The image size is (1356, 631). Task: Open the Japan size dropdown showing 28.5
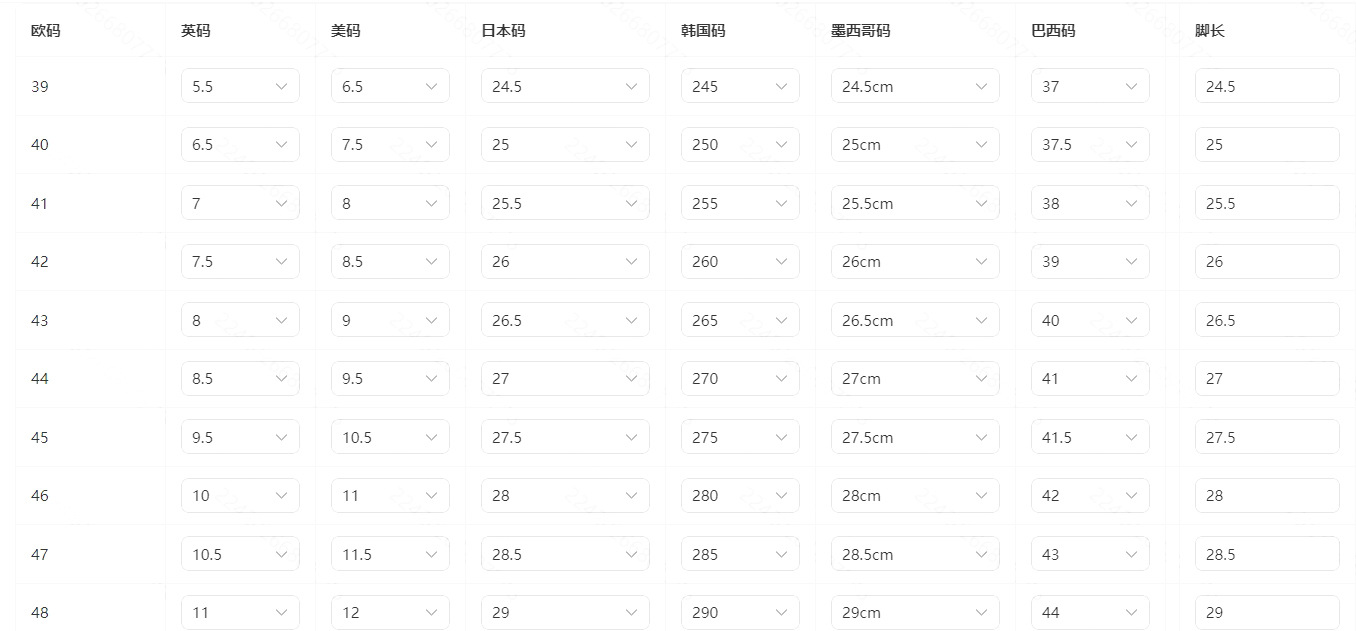(565, 554)
